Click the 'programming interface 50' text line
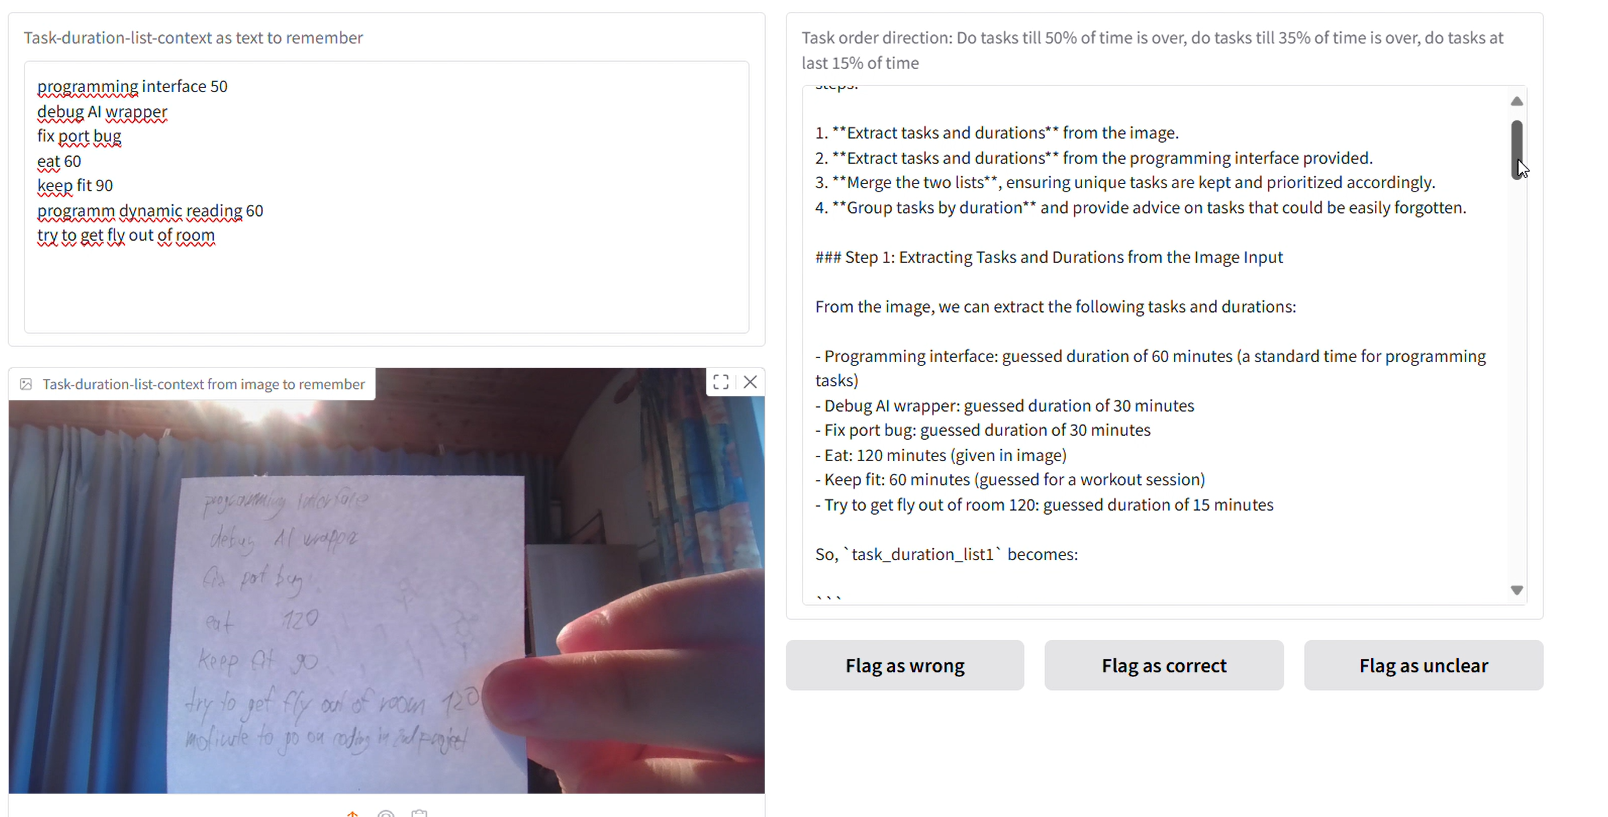 [132, 87]
